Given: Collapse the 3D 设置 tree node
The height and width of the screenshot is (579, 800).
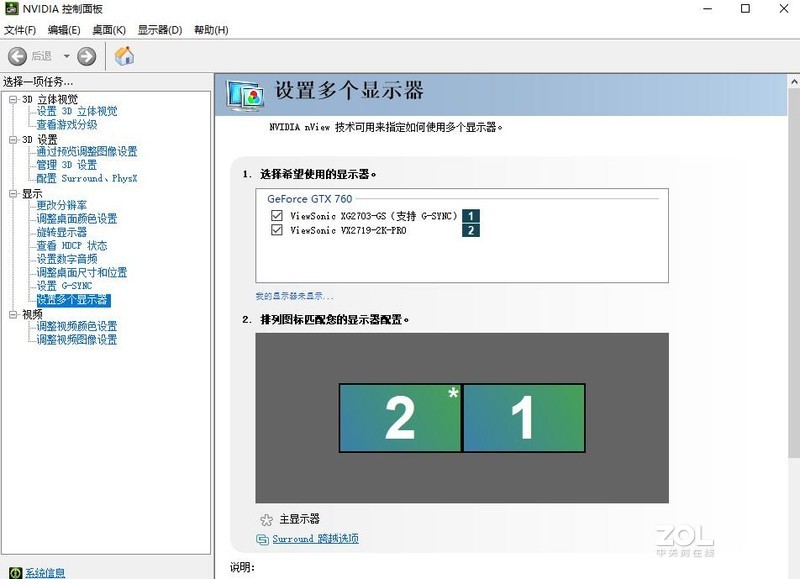Looking at the screenshot, I should point(14,140).
